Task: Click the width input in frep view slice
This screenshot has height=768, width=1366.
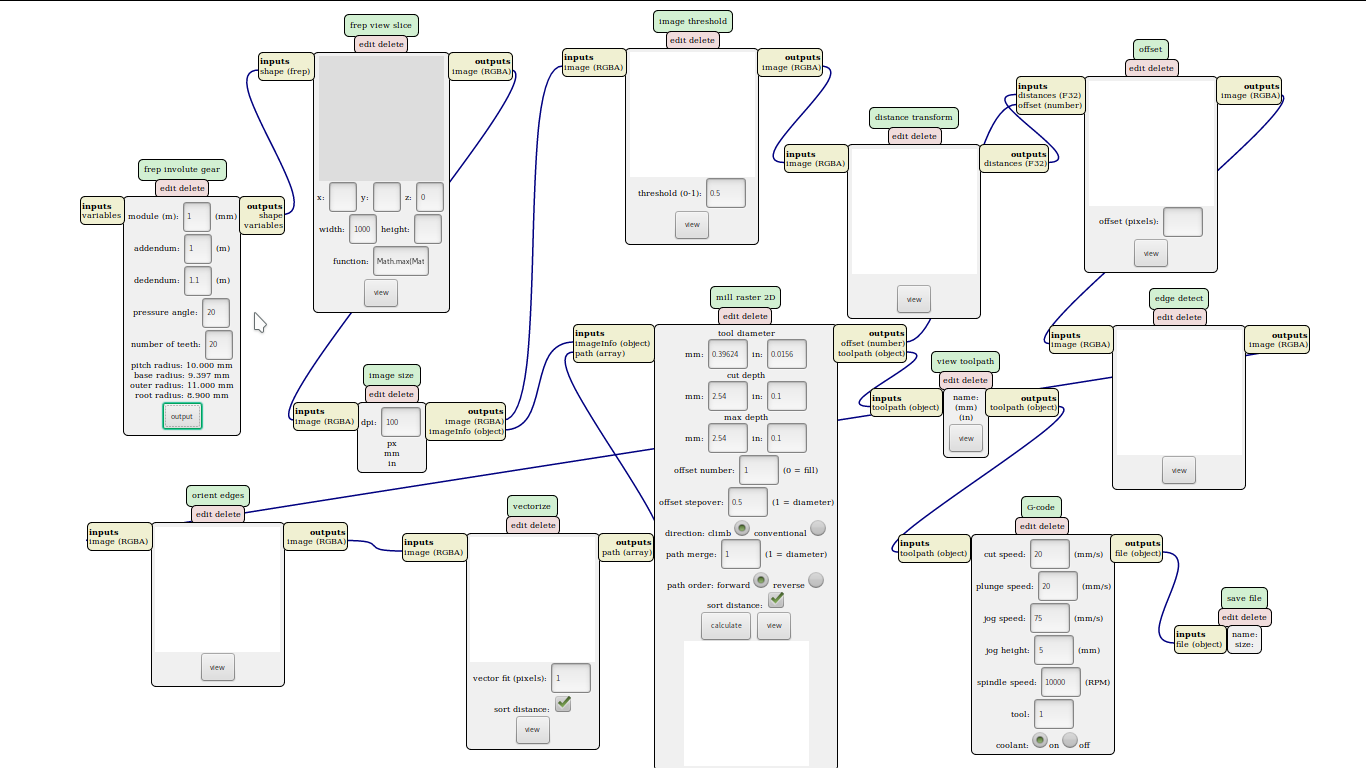Action: 363,229
